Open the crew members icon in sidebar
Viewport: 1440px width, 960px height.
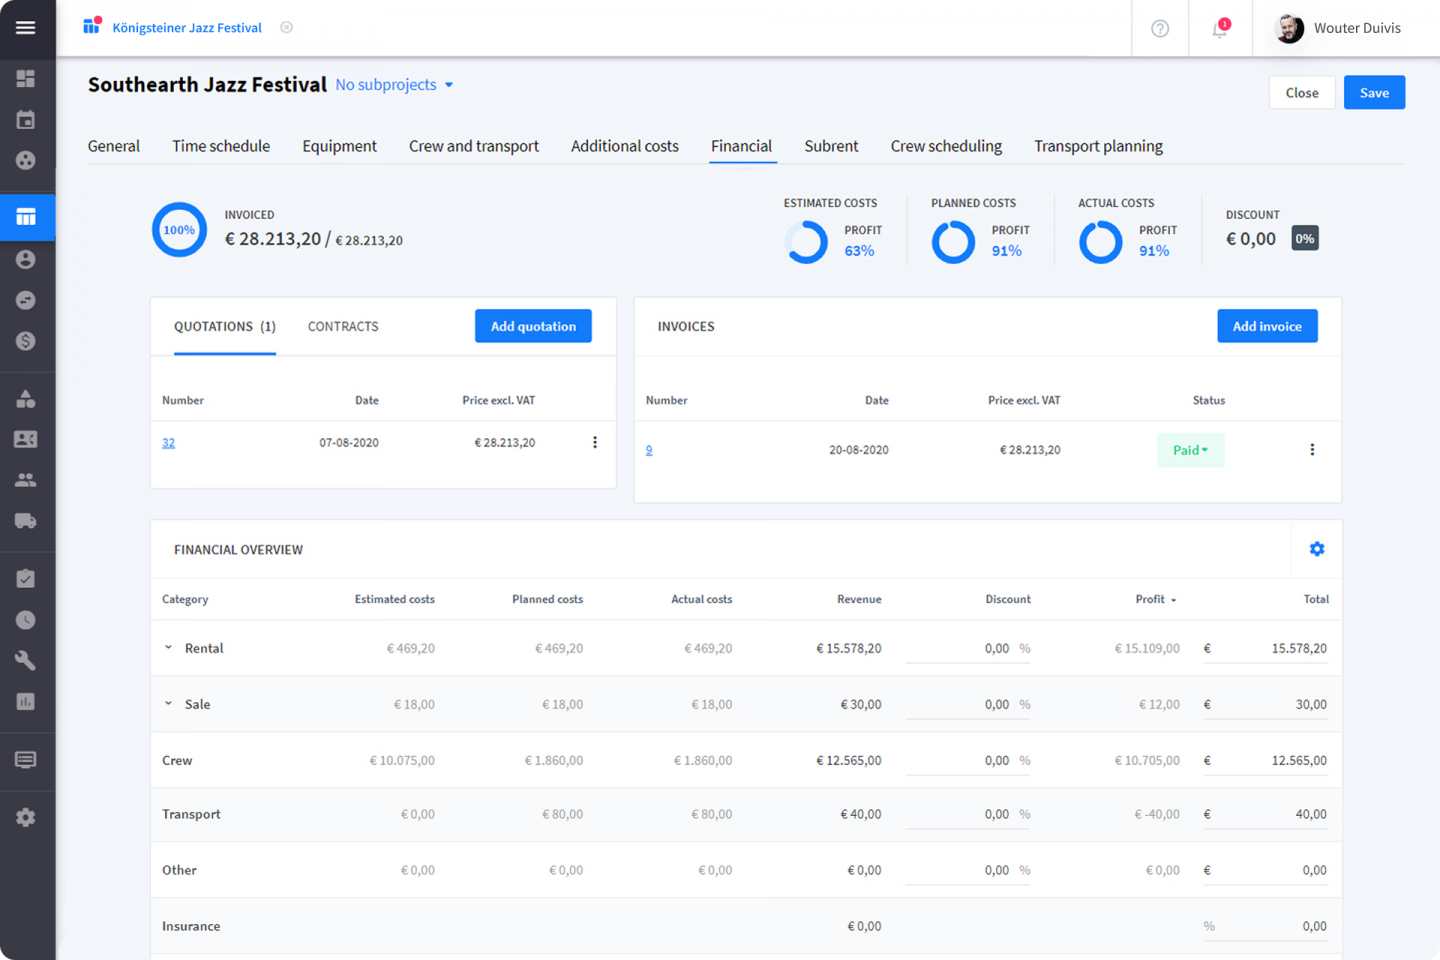pyautogui.click(x=26, y=479)
